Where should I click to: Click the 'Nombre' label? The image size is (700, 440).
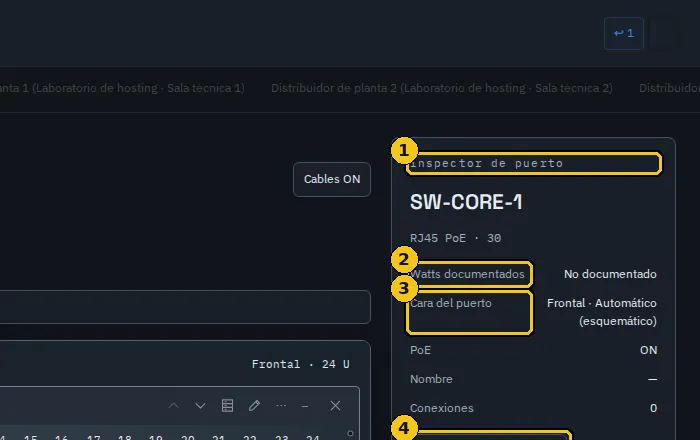coord(431,379)
